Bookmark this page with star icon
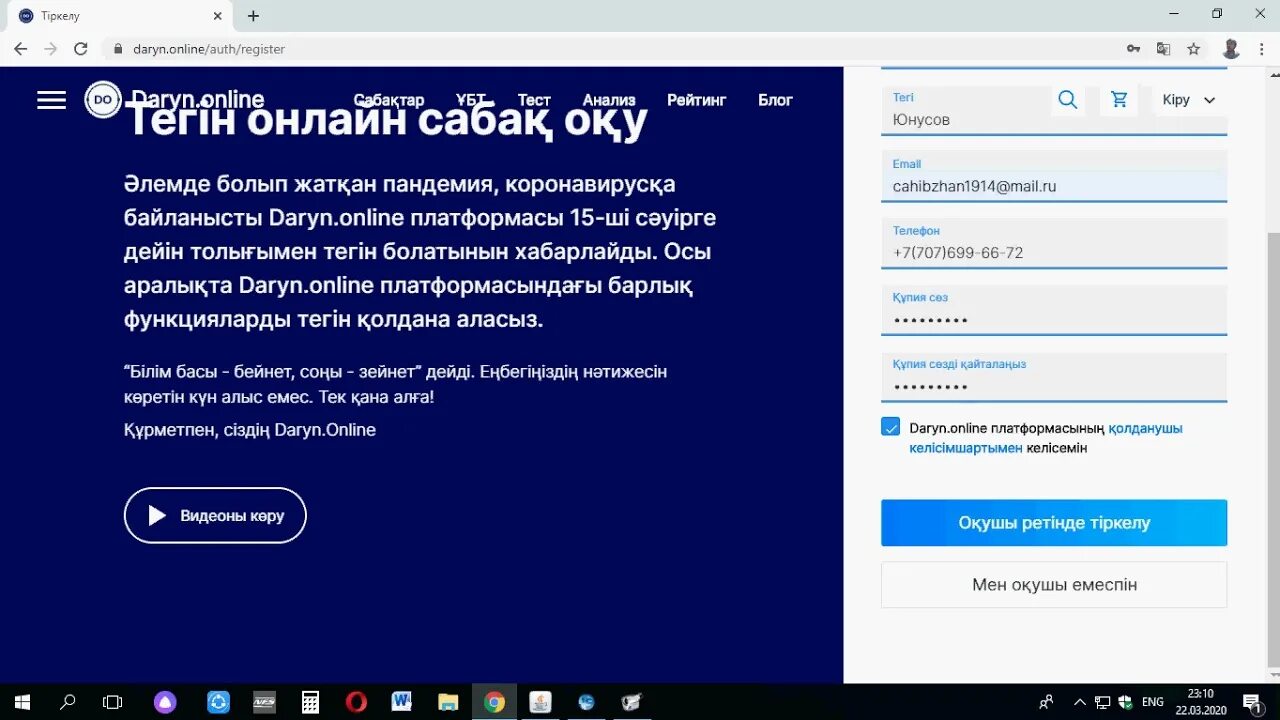The width and height of the screenshot is (1280, 720). [1193, 48]
